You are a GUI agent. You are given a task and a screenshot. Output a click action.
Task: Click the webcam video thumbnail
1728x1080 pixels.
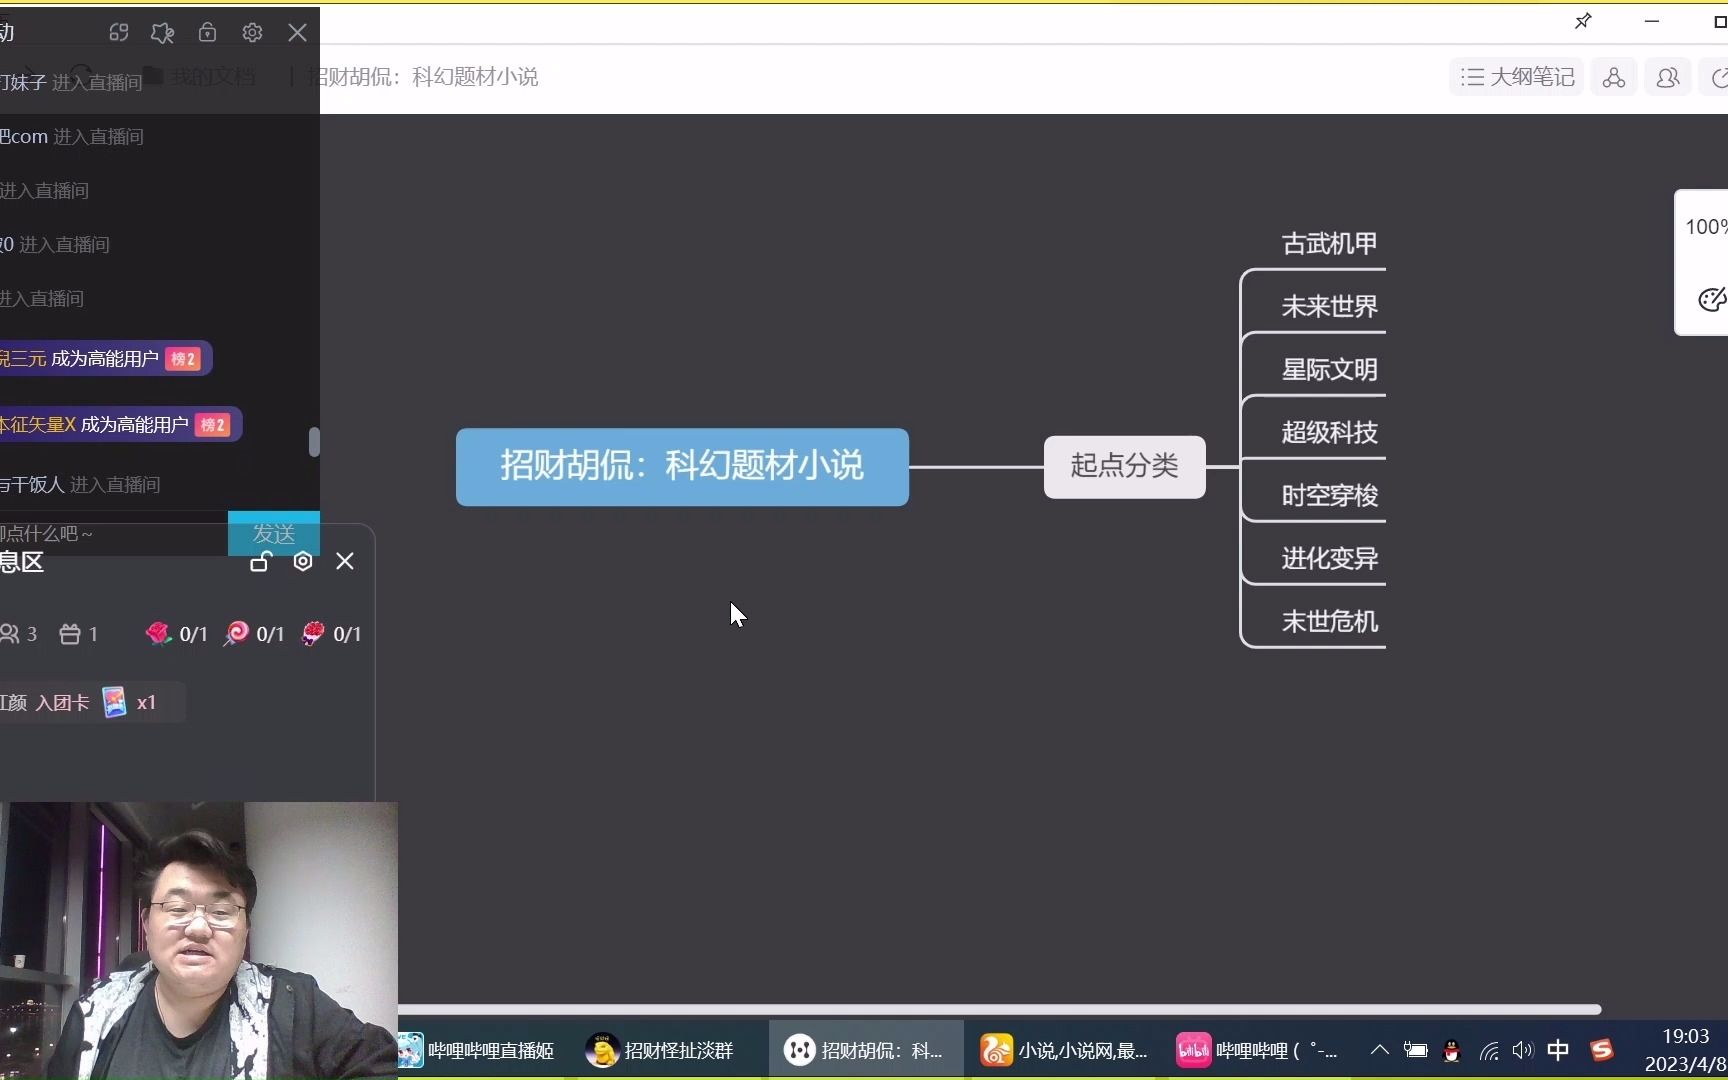pos(199,940)
